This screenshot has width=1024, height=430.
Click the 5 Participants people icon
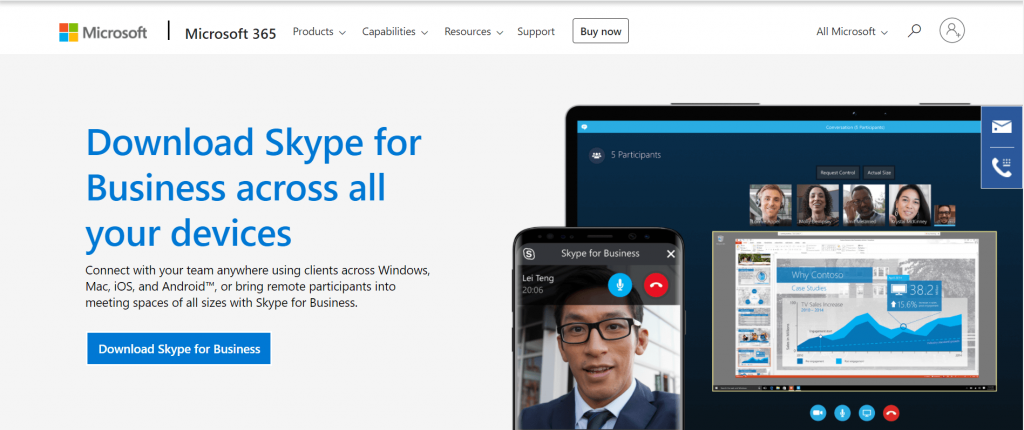pyautogui.click(x=596, y=156)
